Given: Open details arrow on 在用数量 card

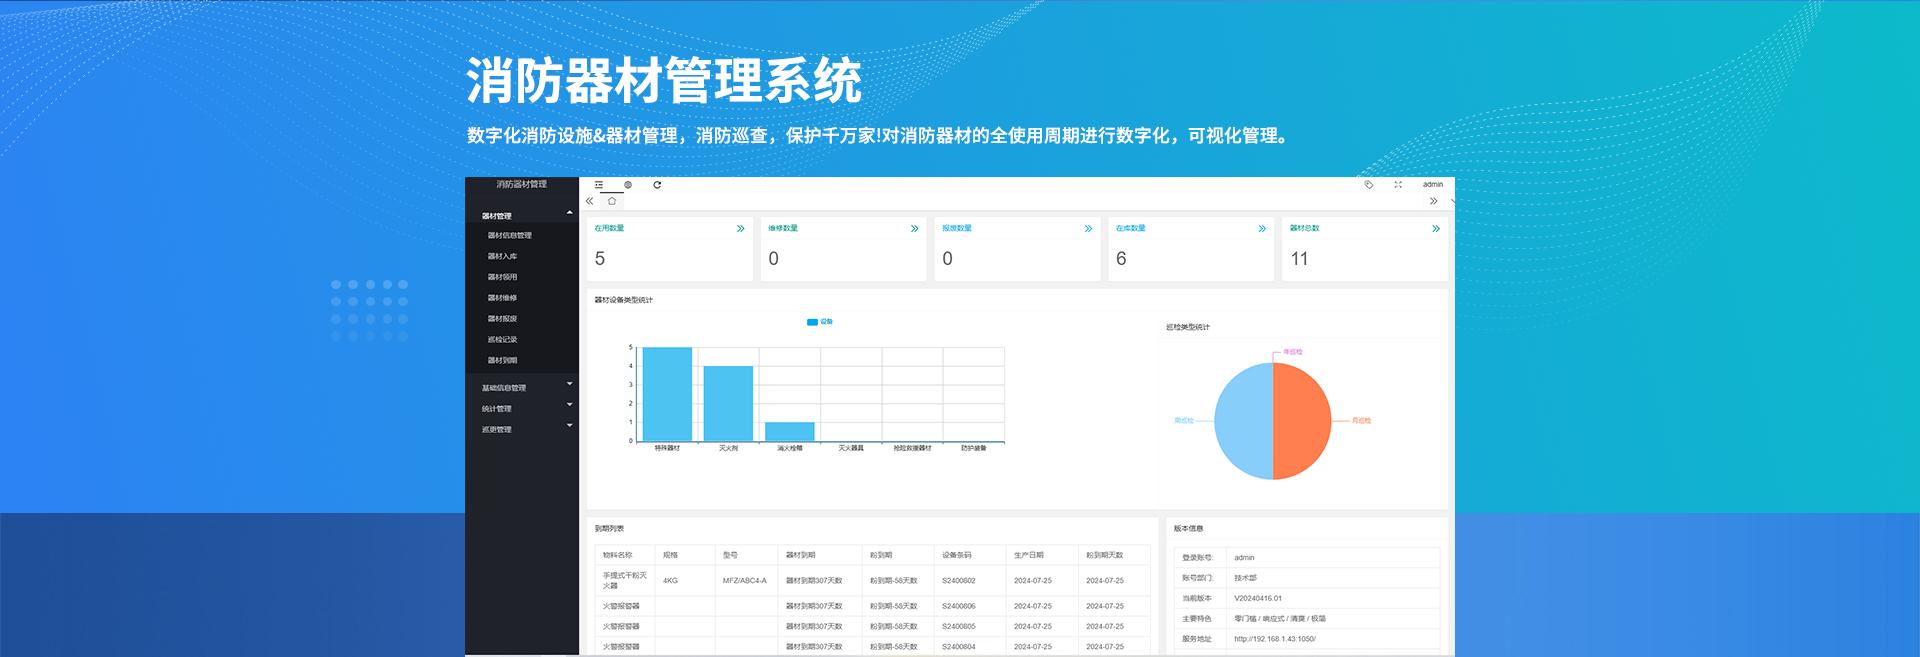Looking at the screenshot, I should coord(740,229).
